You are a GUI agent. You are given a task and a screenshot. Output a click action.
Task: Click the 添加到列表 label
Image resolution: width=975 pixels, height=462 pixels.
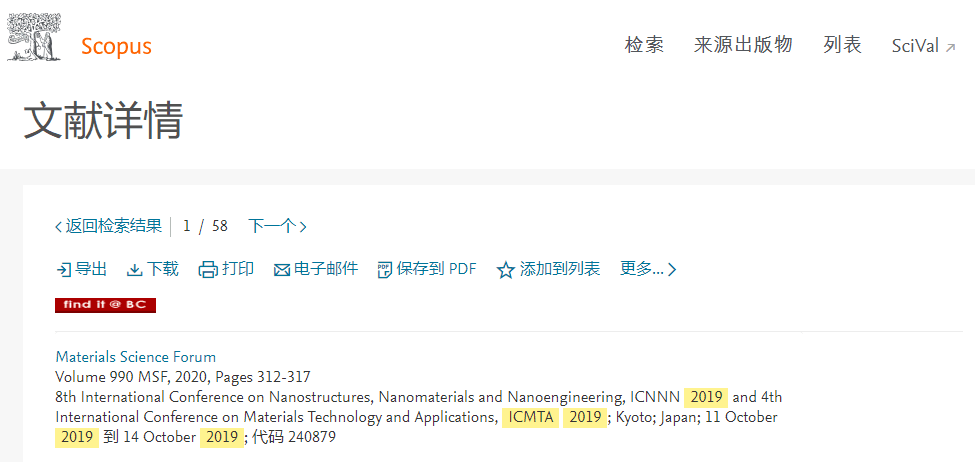560,269
